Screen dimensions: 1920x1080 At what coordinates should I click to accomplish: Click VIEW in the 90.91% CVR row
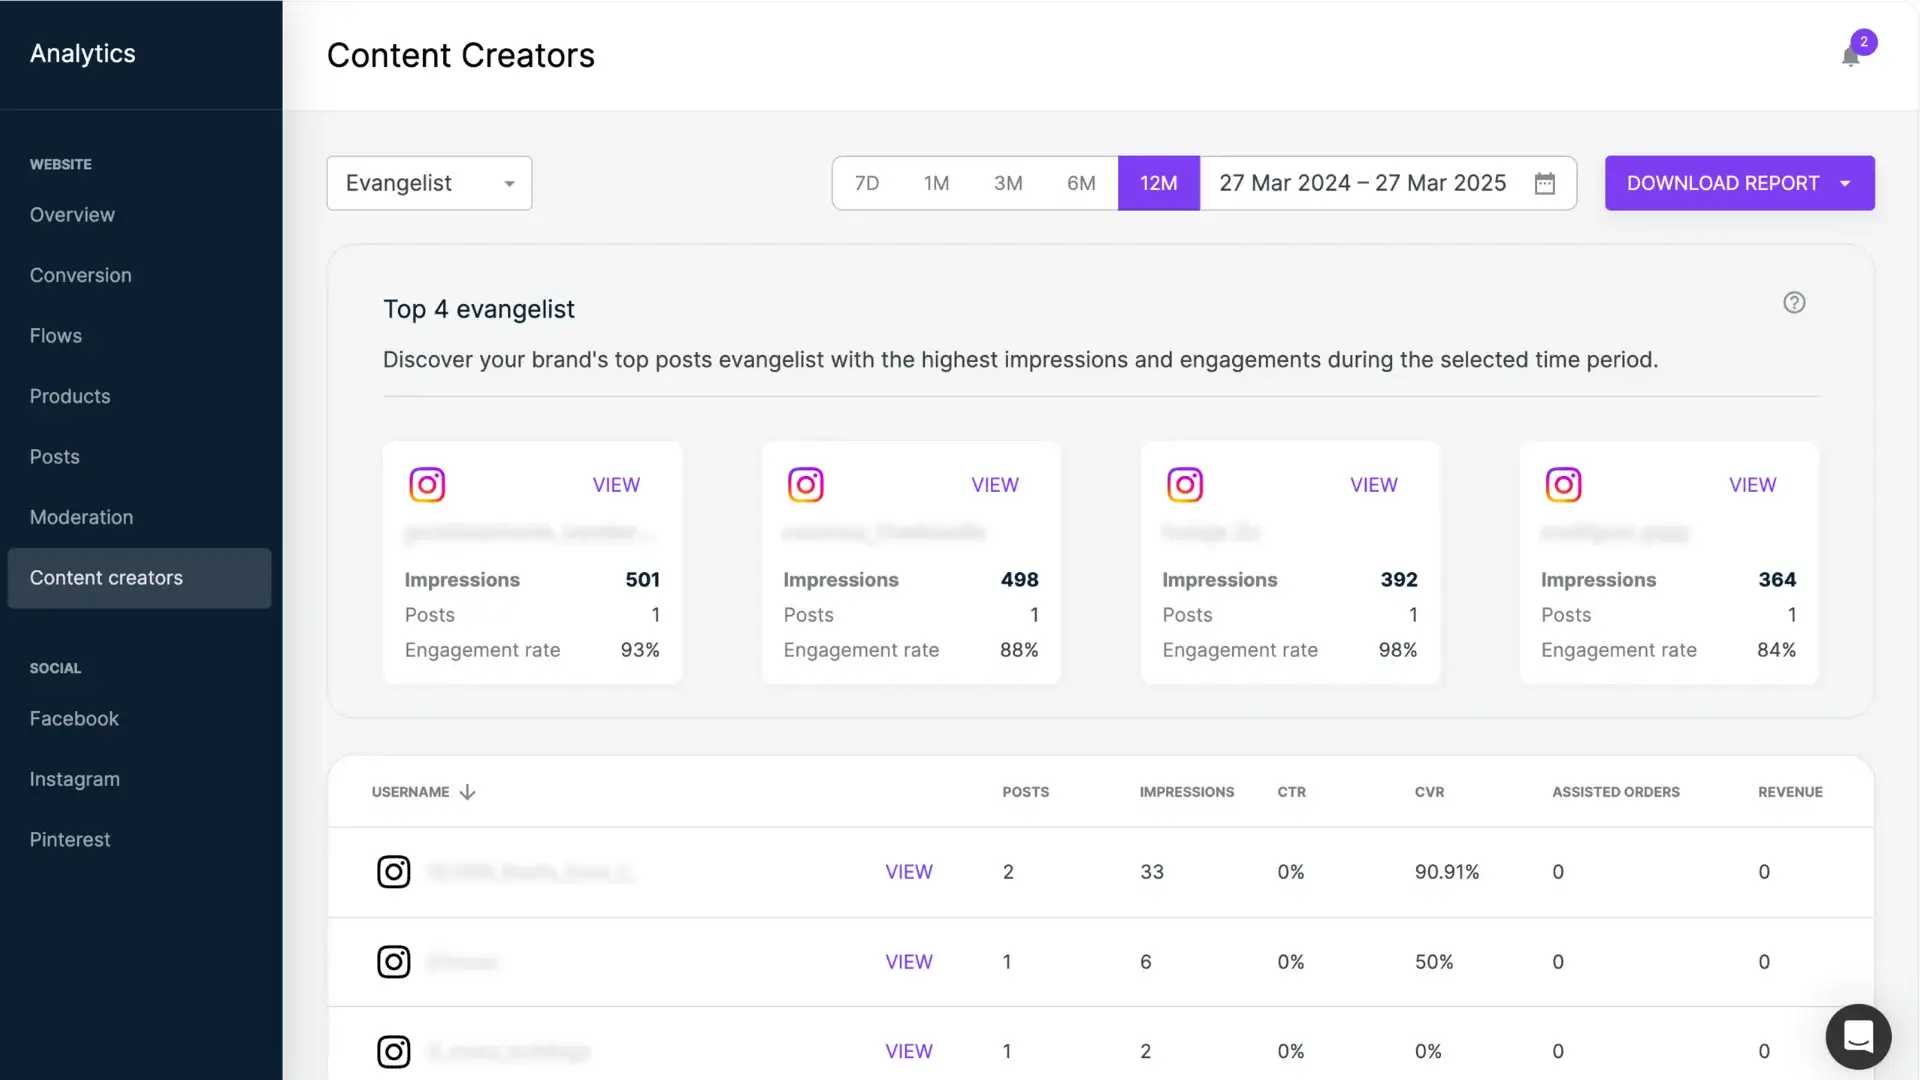coord(908,872)
